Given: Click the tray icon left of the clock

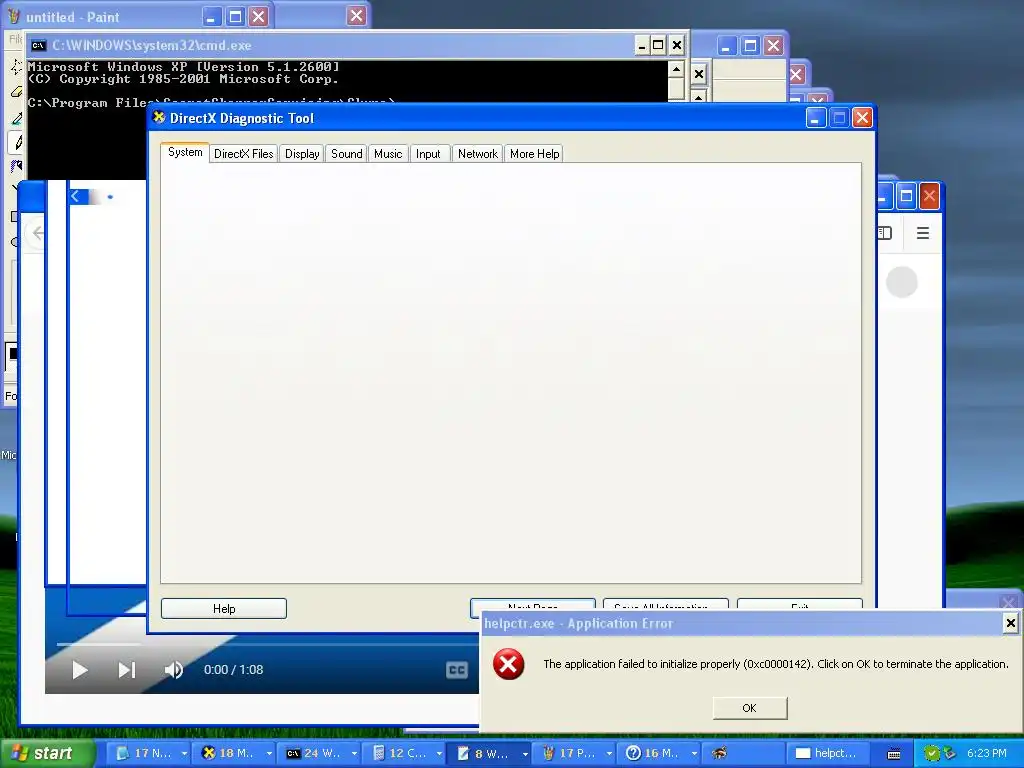Looking at the screenshot, I should click(x=949, y=753).
